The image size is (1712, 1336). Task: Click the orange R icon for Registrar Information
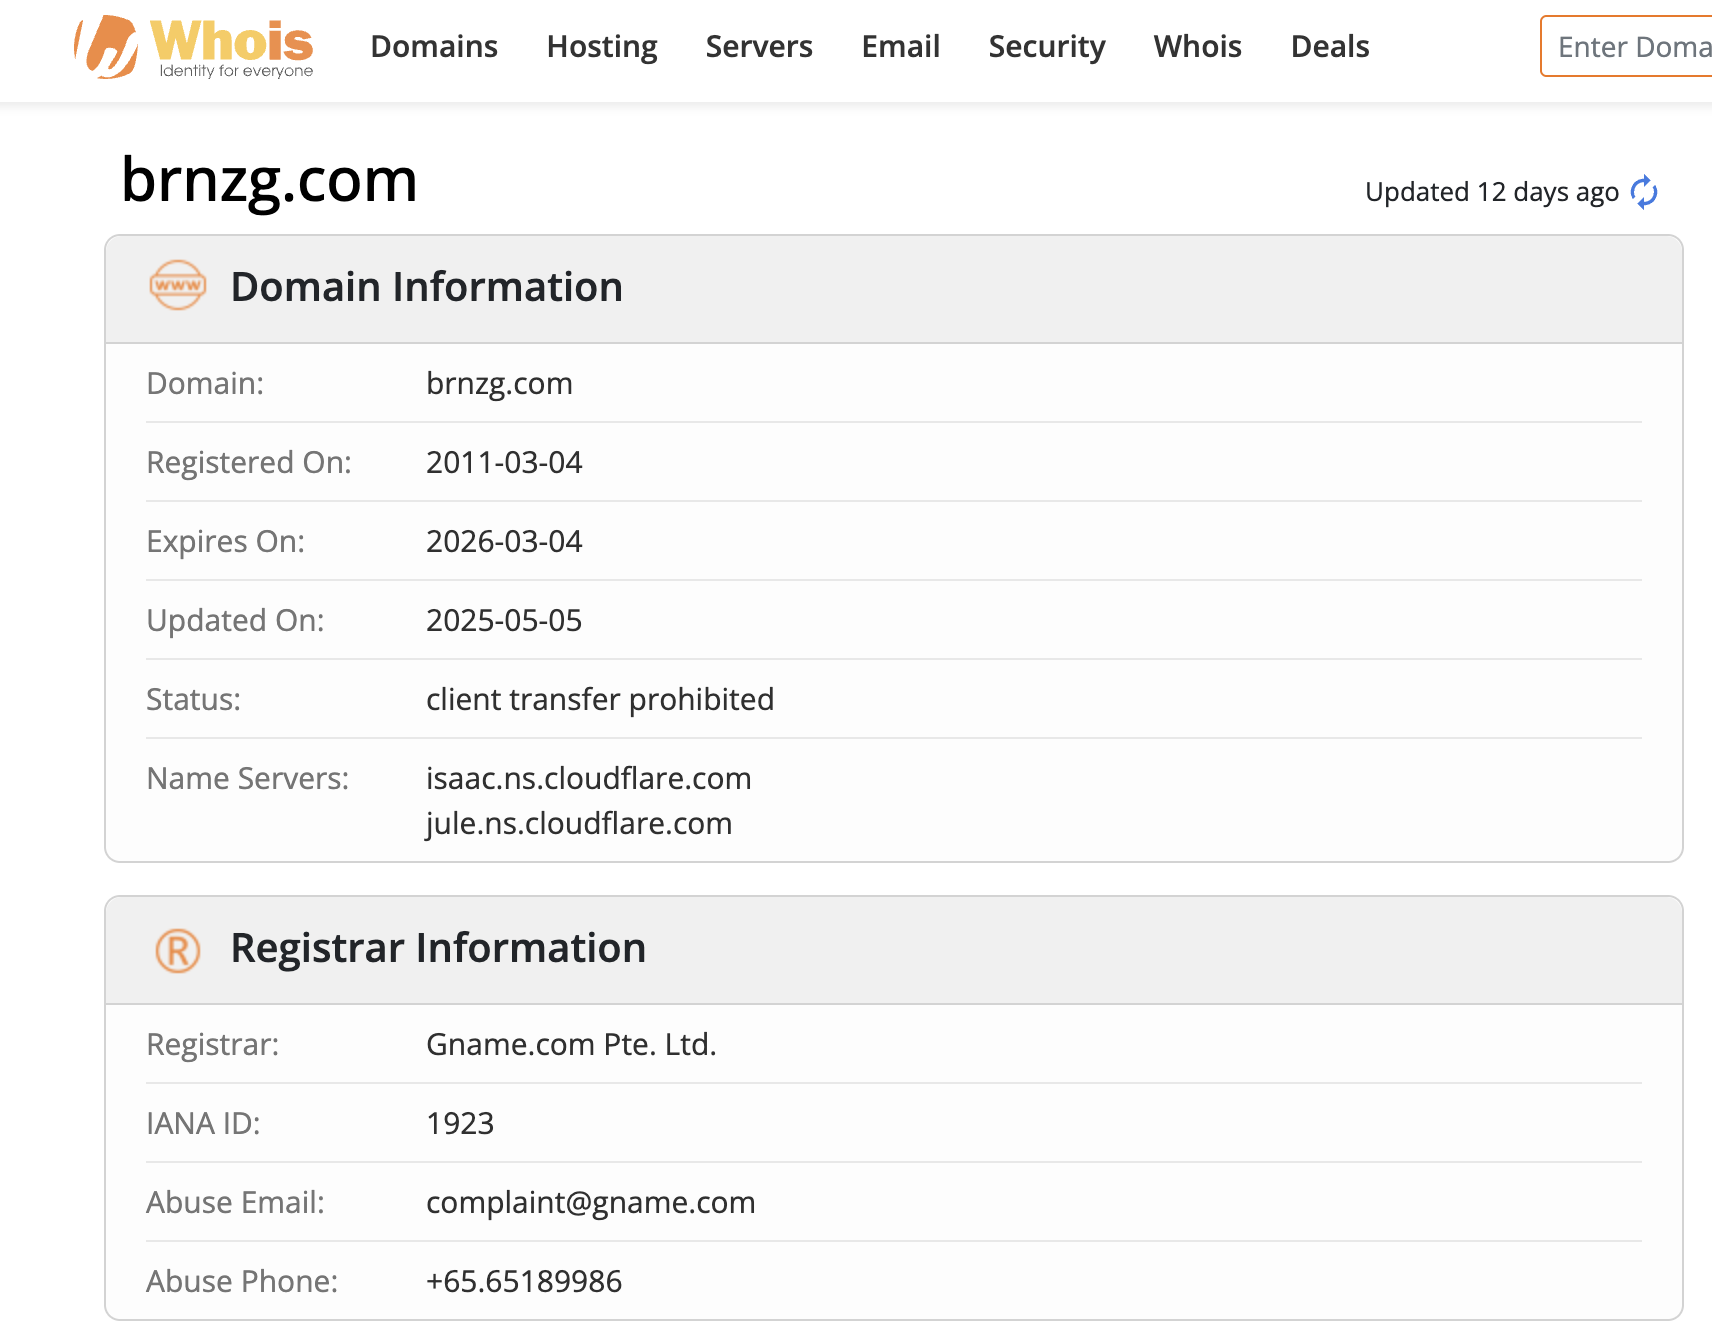[x=178, y=950]
